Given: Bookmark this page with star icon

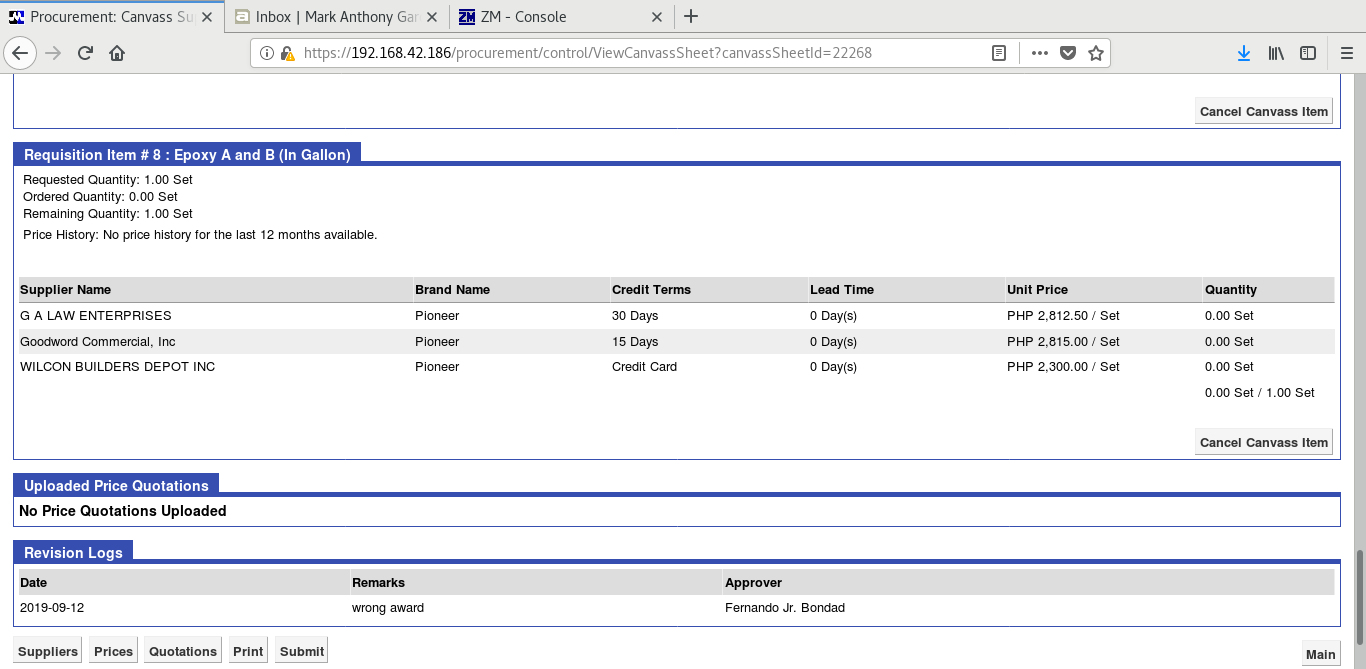Looking at the screenshot, I should [x=1096, y=53].
